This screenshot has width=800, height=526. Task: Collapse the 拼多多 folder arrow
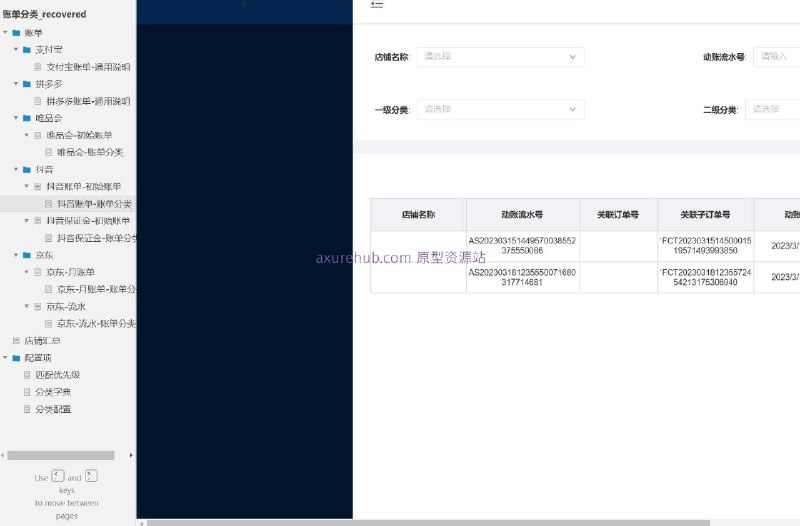[16, 84]
